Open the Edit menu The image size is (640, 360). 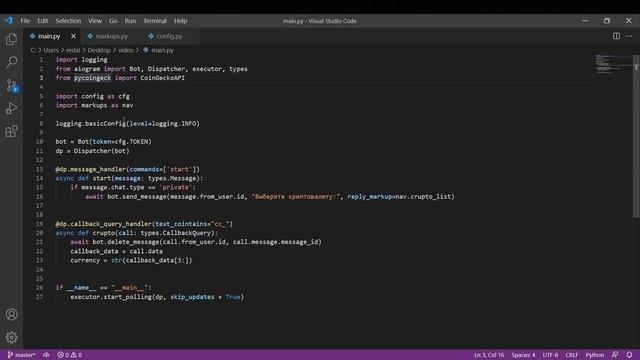click(42, 21)
